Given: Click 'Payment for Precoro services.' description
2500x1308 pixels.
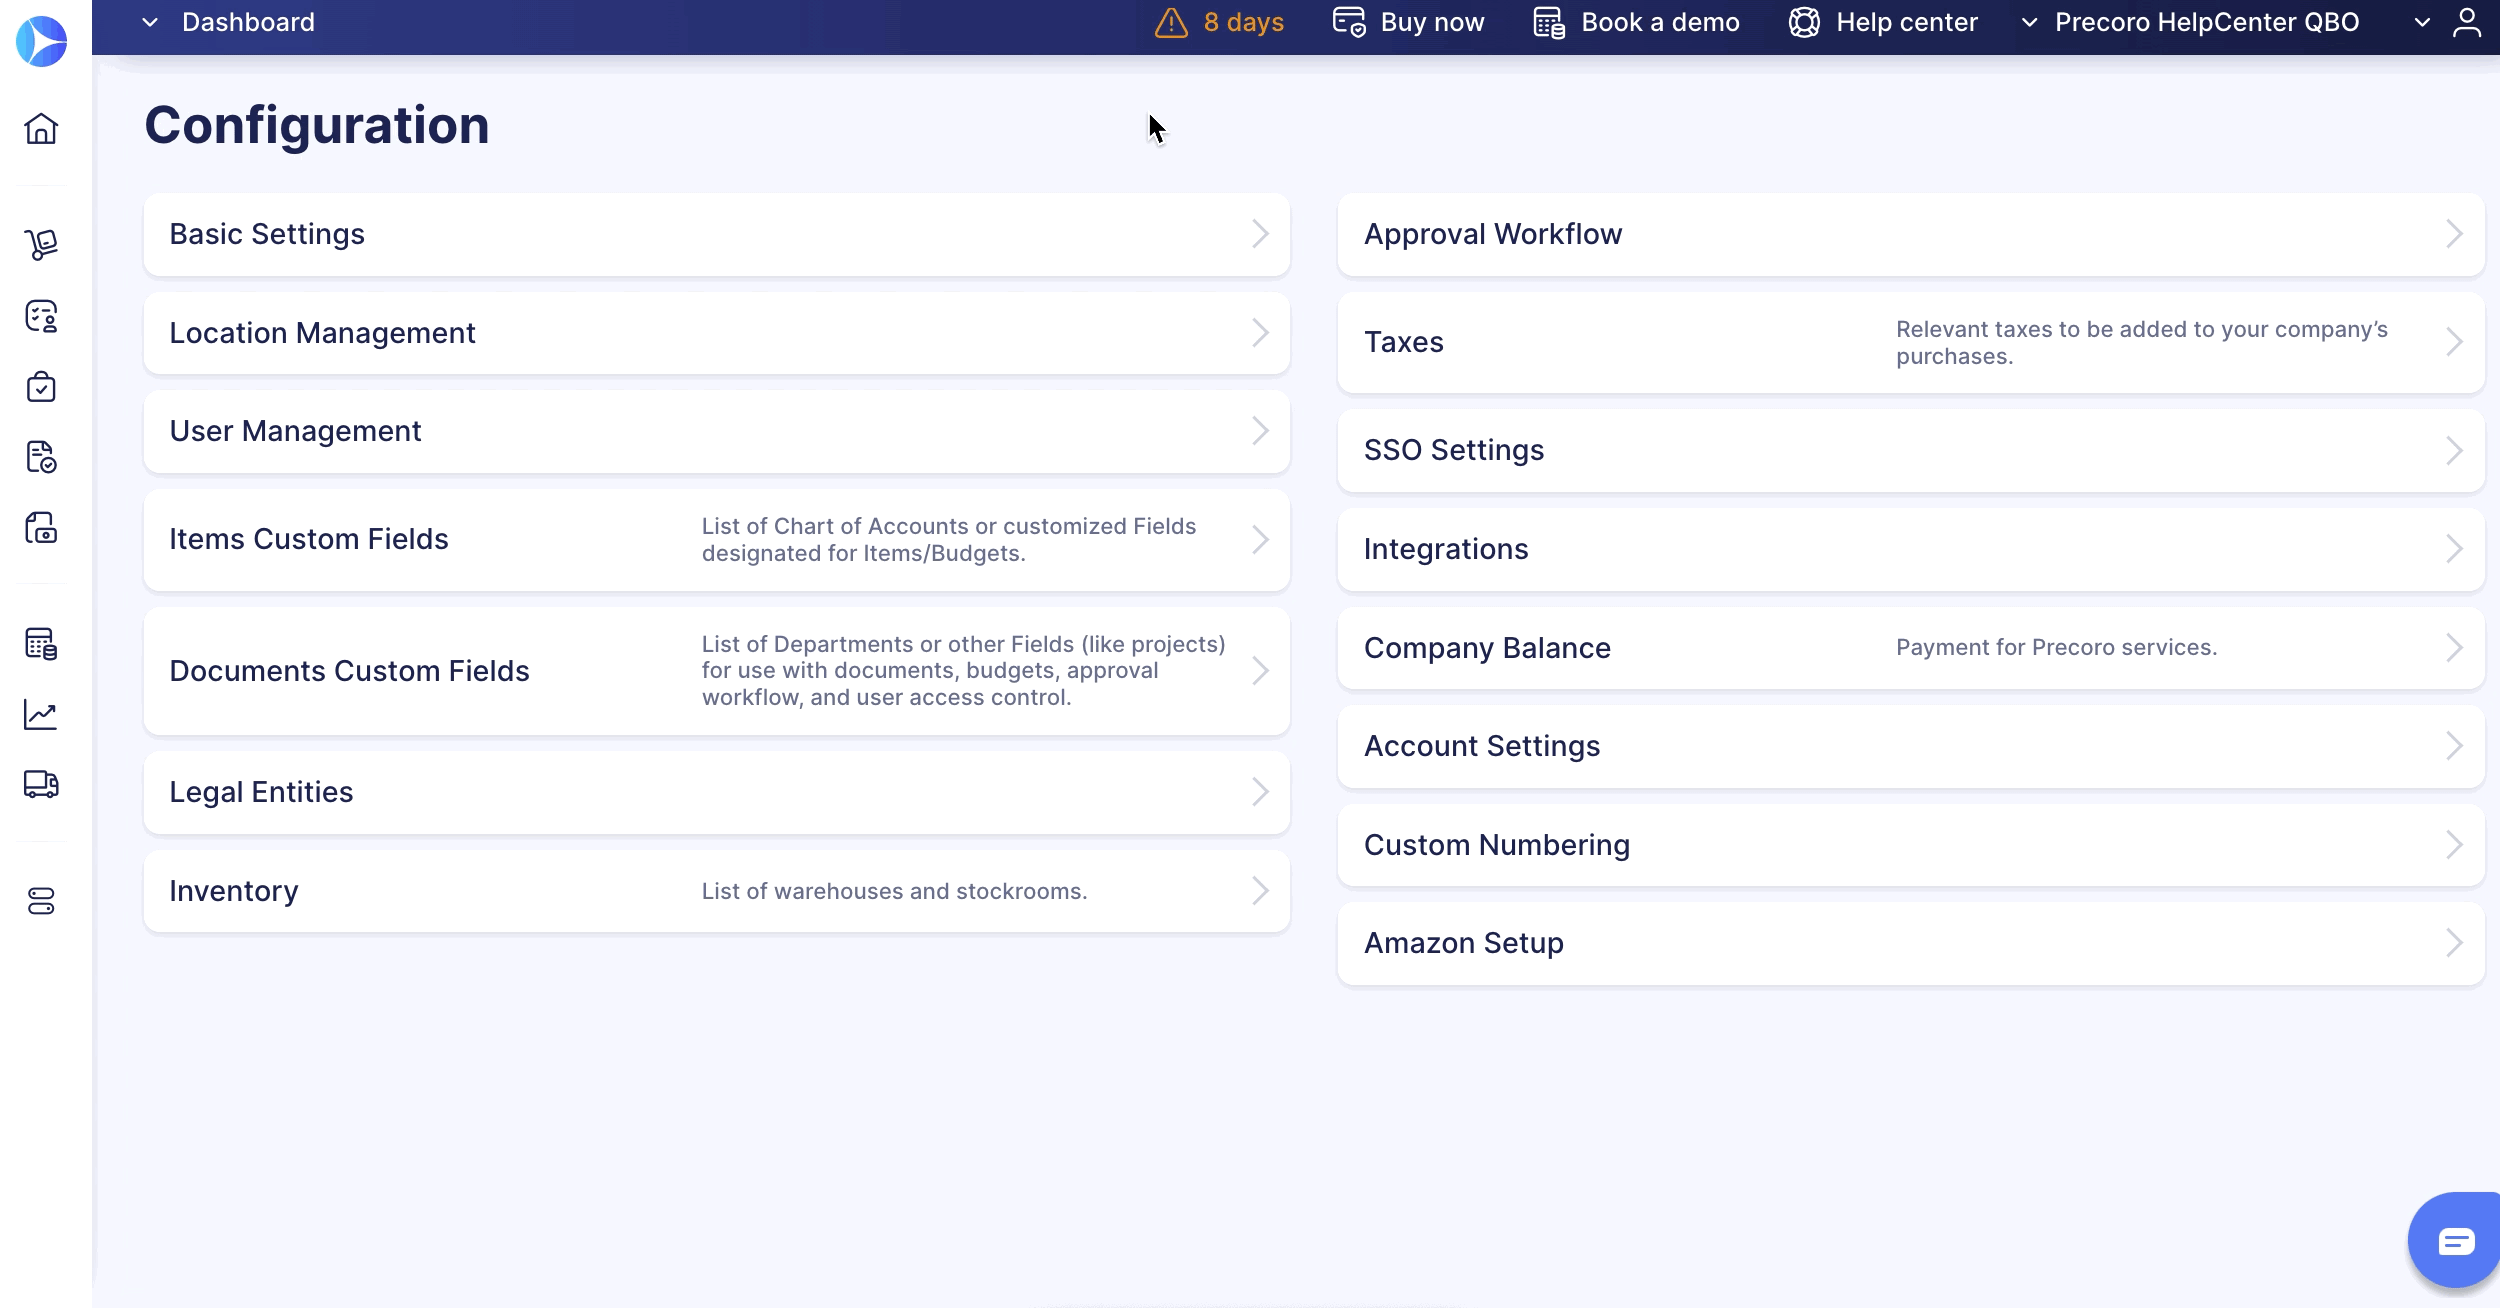Looking at the screenshot, I should click(x=2056, y=648).
